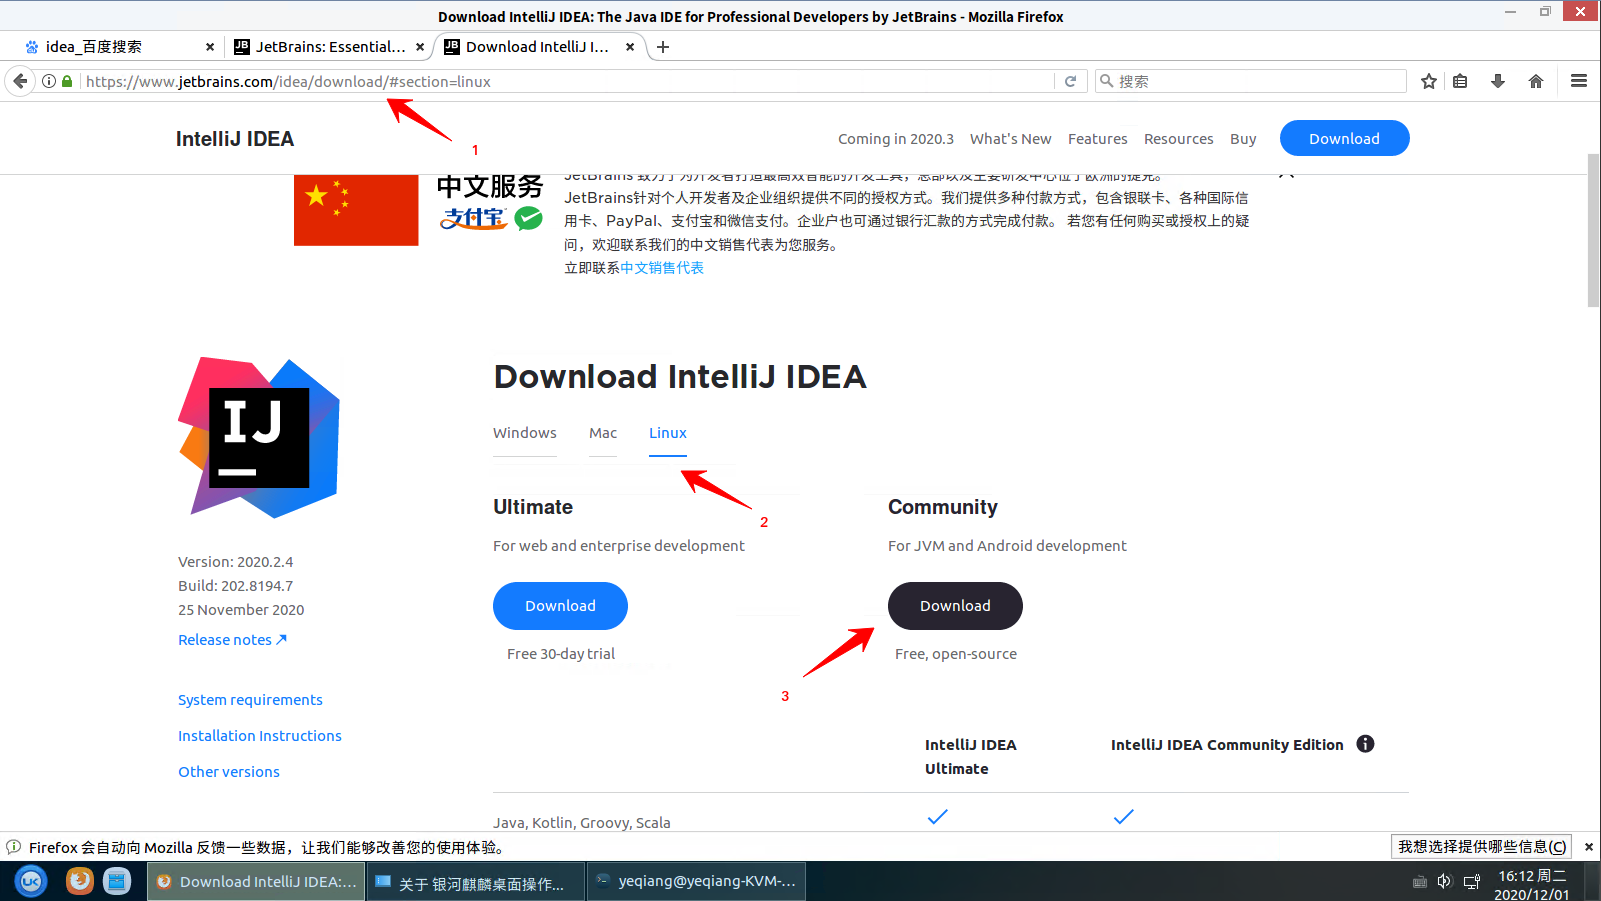Open the Release notes link
Image resolution: width=1601 pixels, height=901 pixels.
[x=225, y=639]
